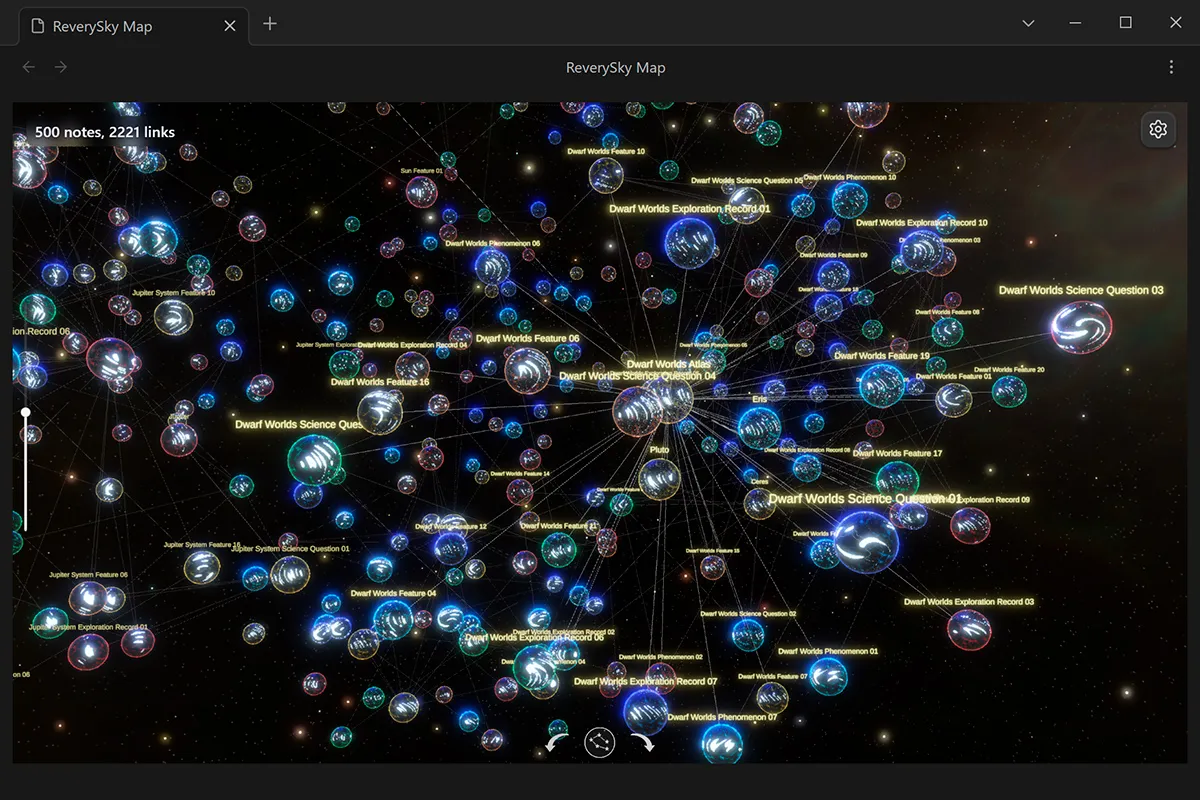
Task: Select the Ceres node label
Action: pos(760,481)
